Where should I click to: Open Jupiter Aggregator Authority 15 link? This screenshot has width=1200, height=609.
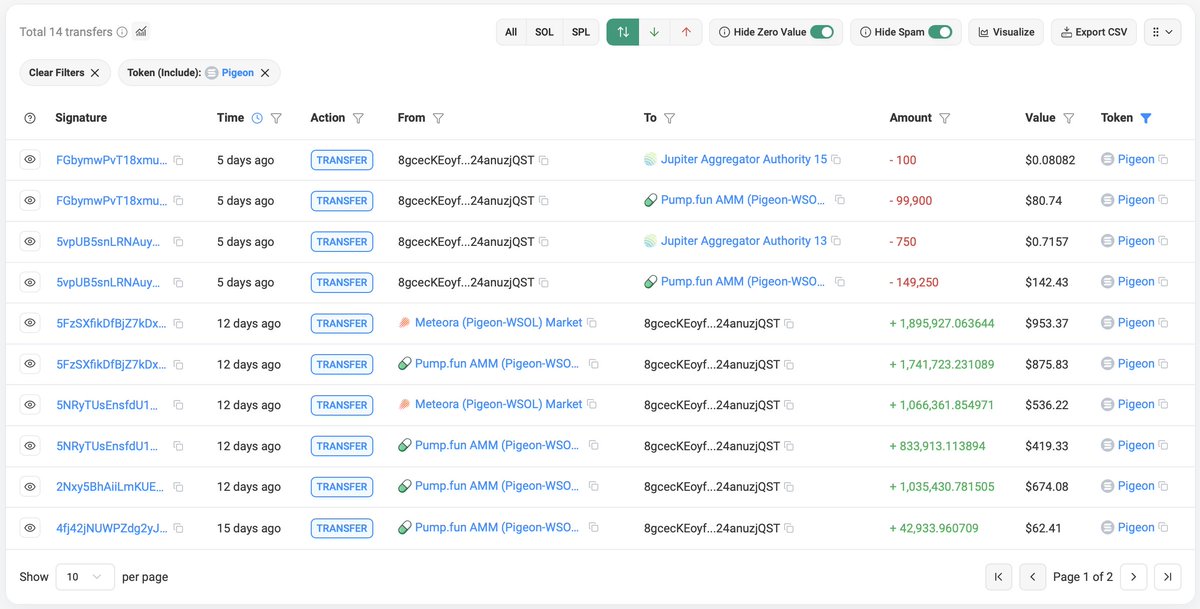click(x=744, y=159)
